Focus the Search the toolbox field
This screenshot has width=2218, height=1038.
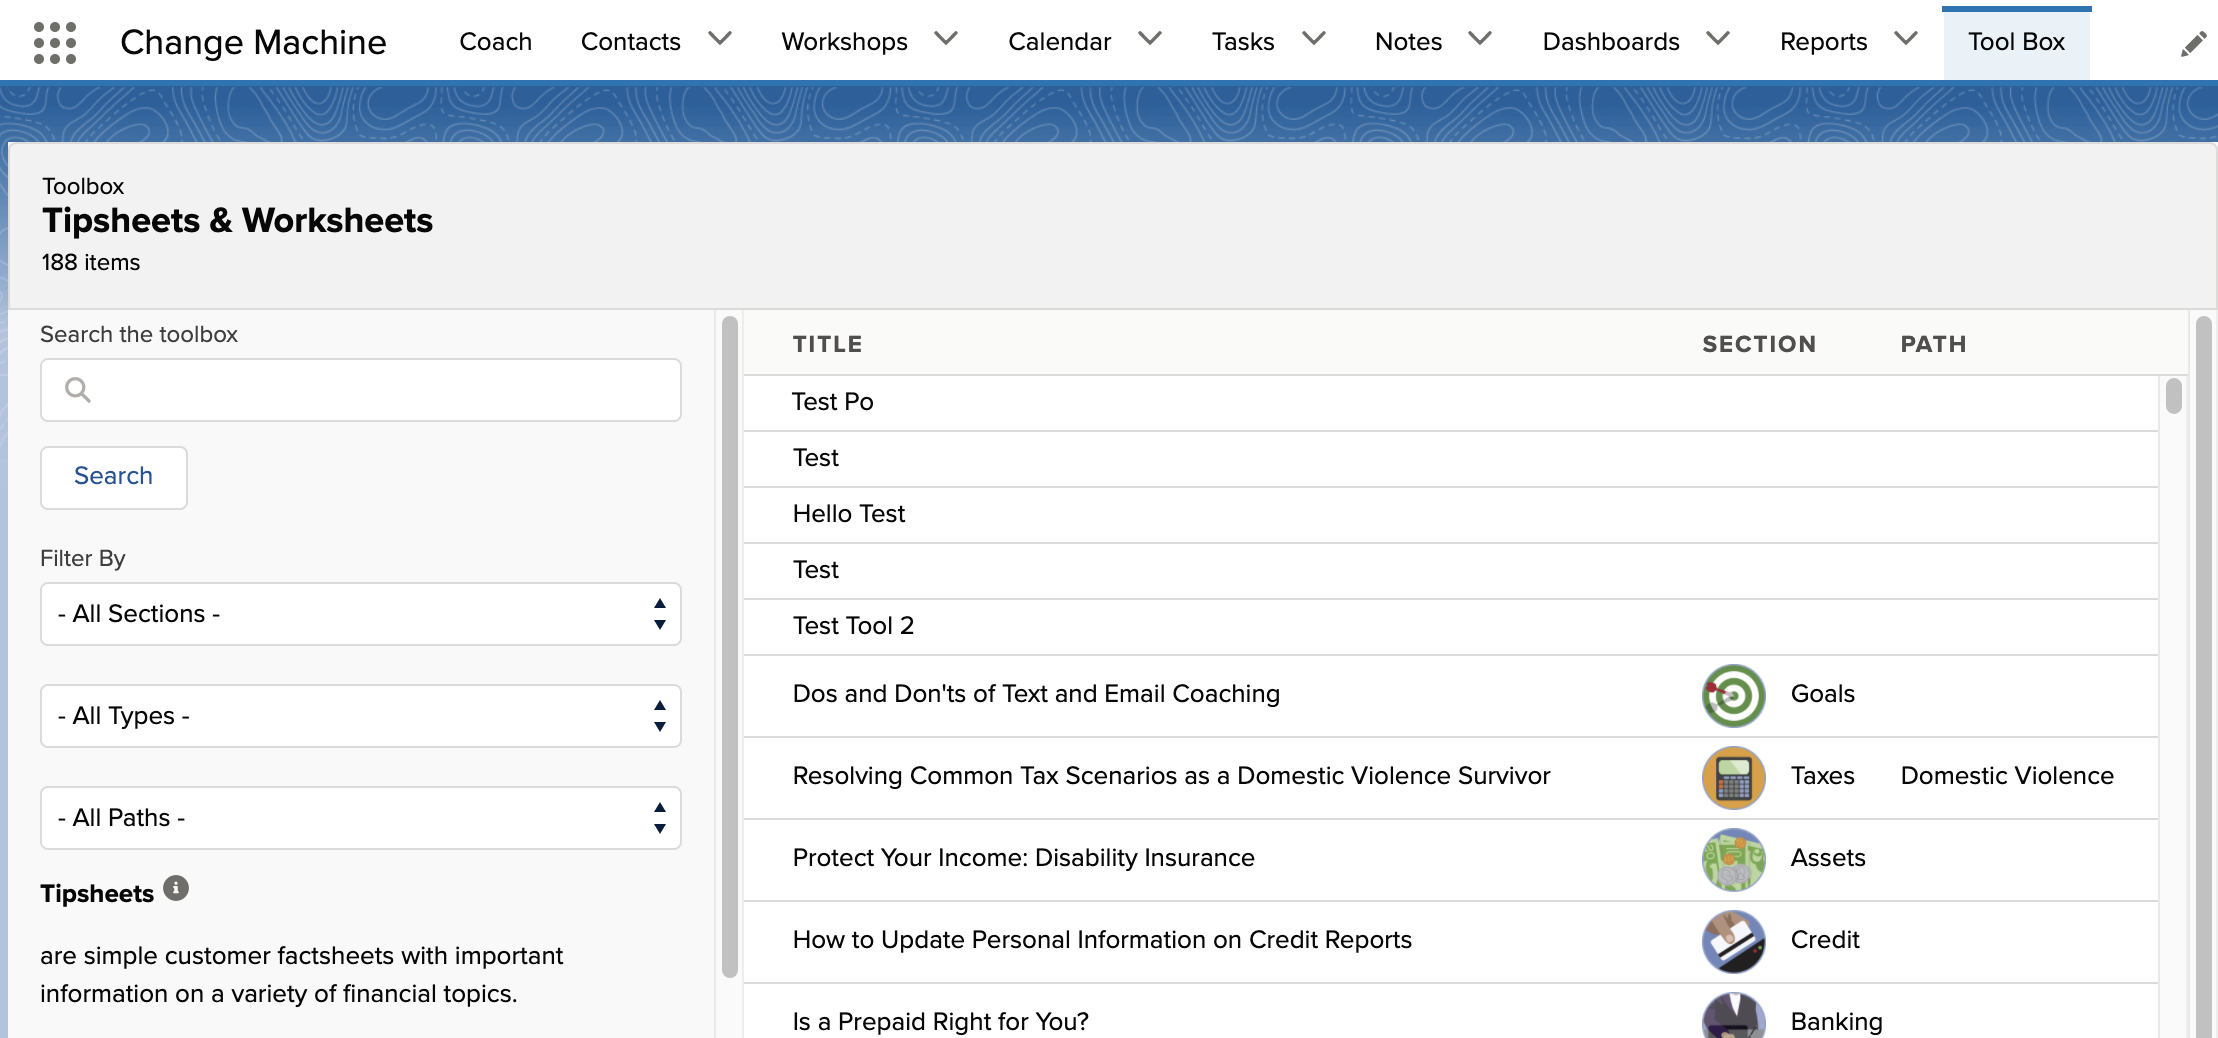click(x=361, y=390)
